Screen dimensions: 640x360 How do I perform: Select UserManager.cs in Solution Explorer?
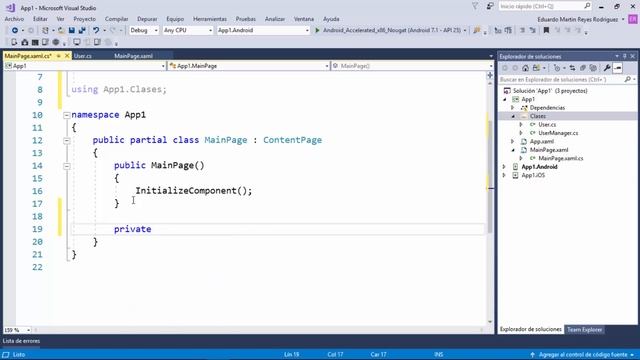tap(558, 133)
